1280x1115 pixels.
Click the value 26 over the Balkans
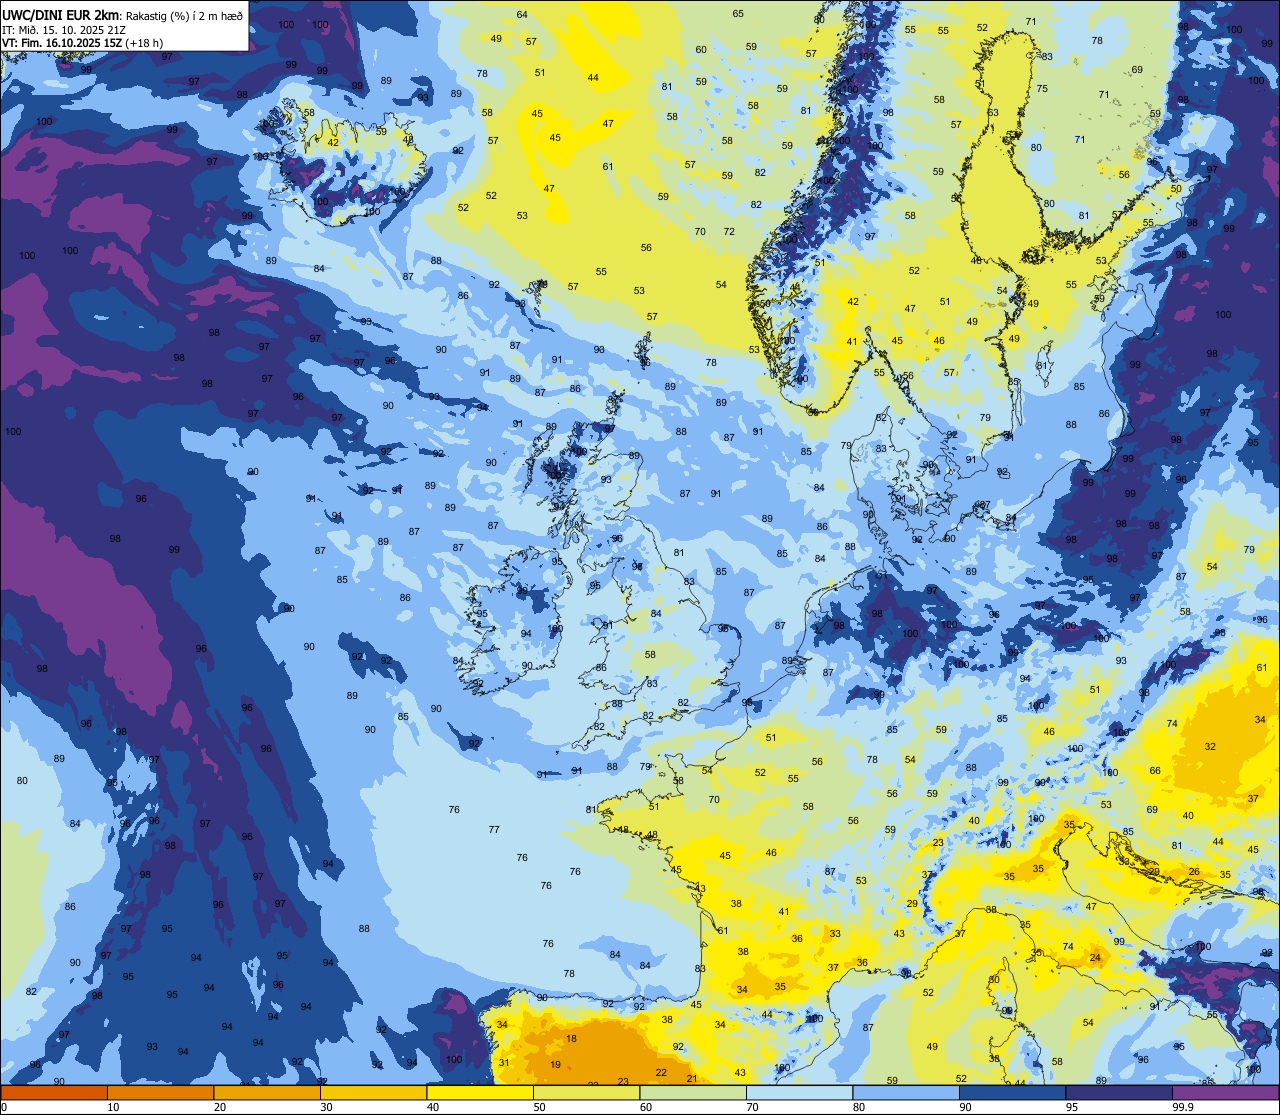[x=1194, y=872]
